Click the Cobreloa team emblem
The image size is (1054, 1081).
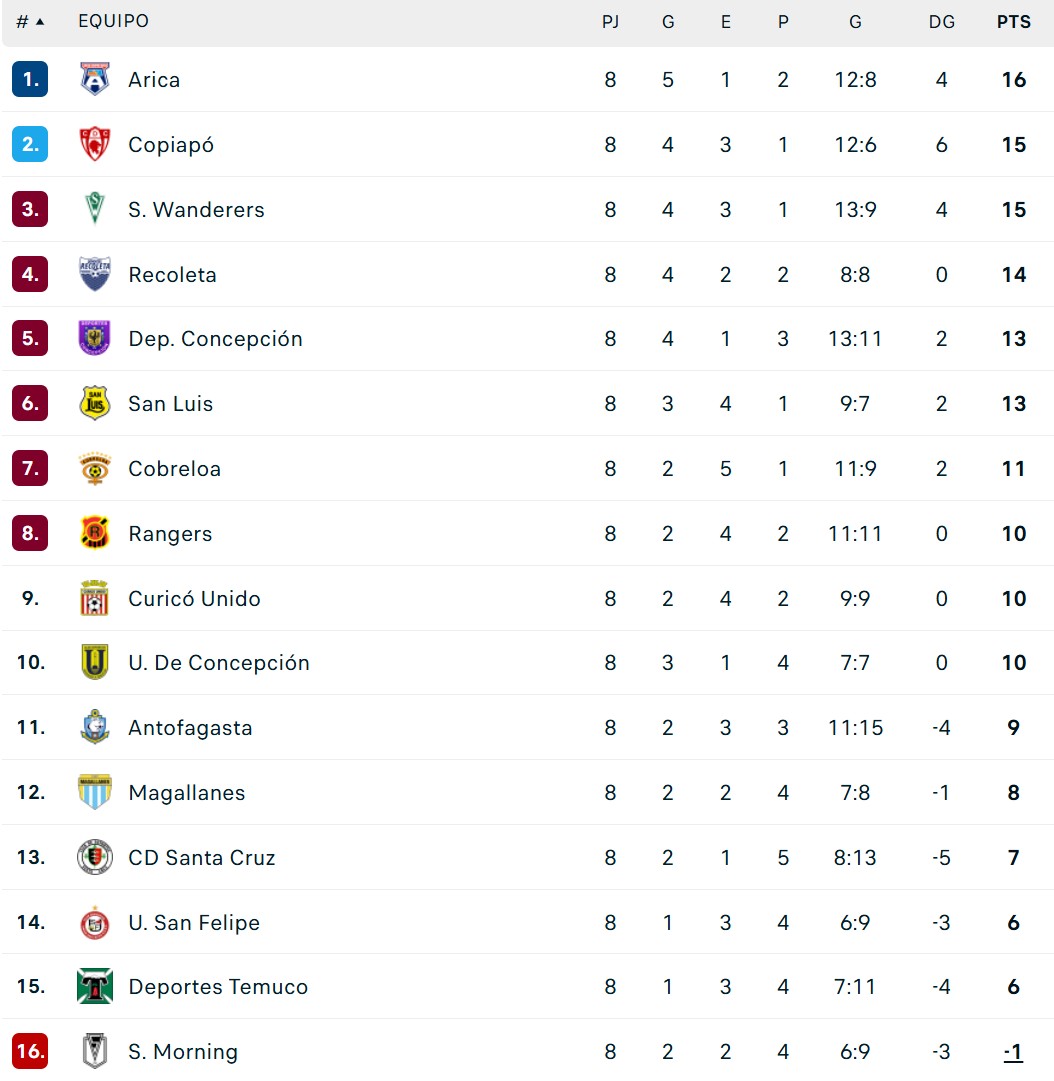94,468
